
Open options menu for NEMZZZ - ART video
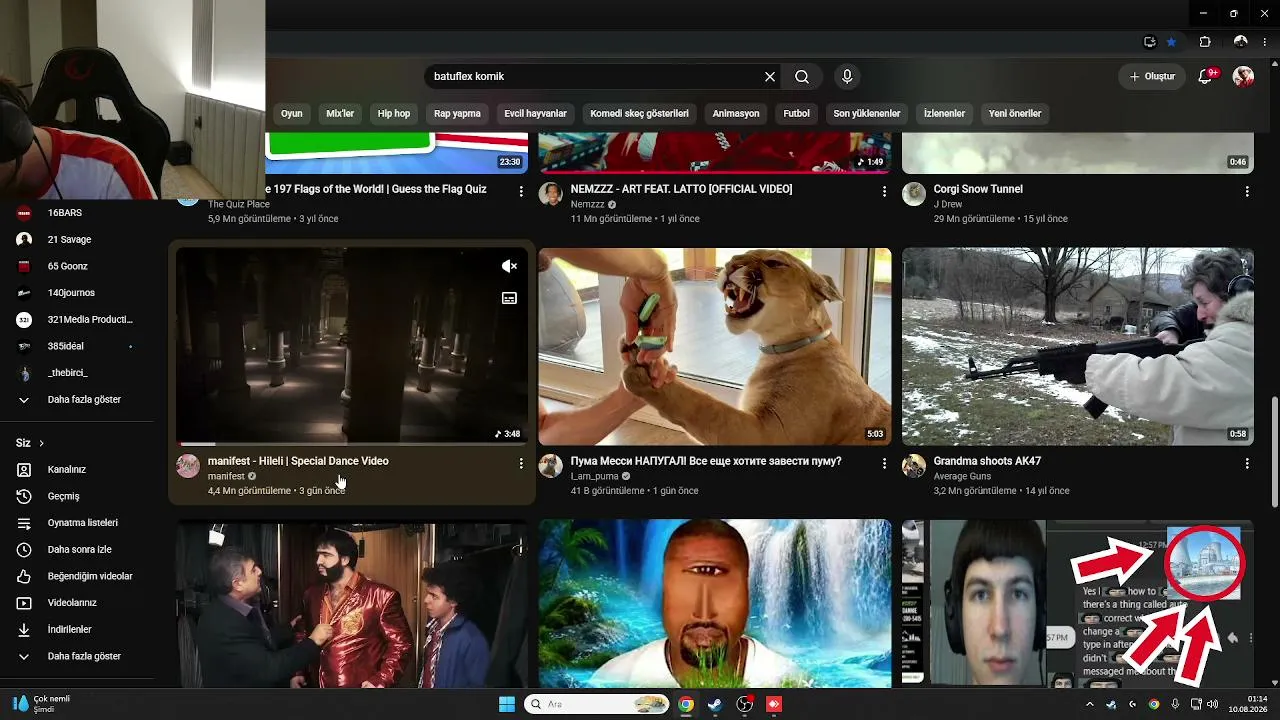point(884,191)
